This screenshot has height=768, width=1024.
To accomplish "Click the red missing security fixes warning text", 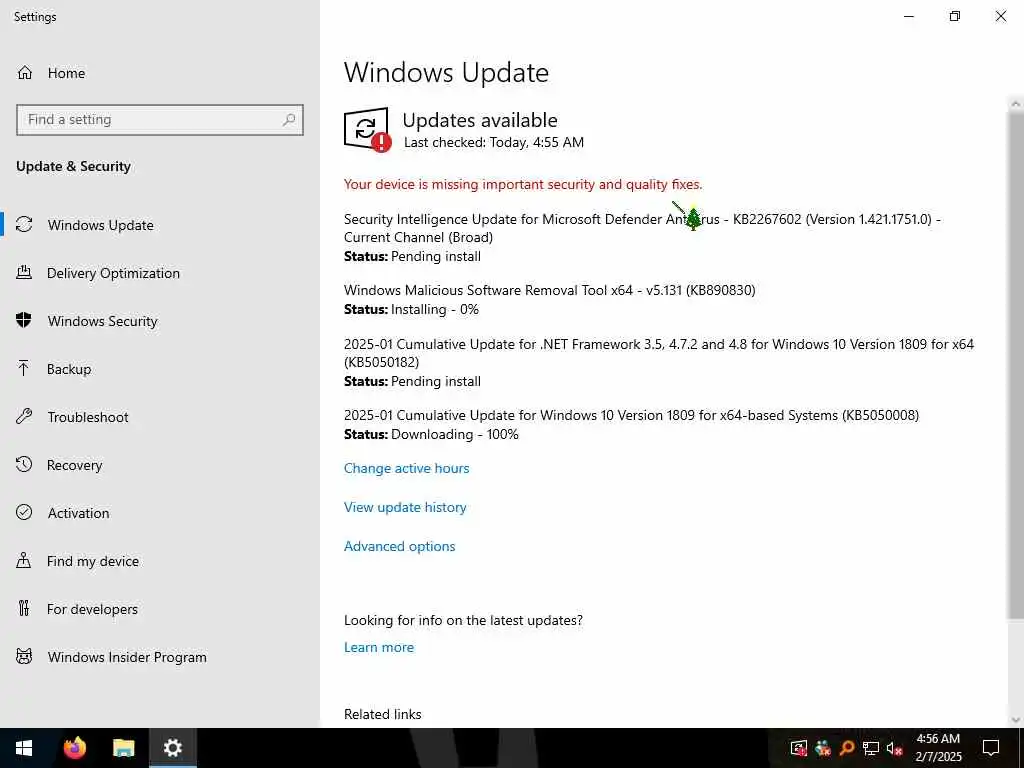I will coord(523,184).
